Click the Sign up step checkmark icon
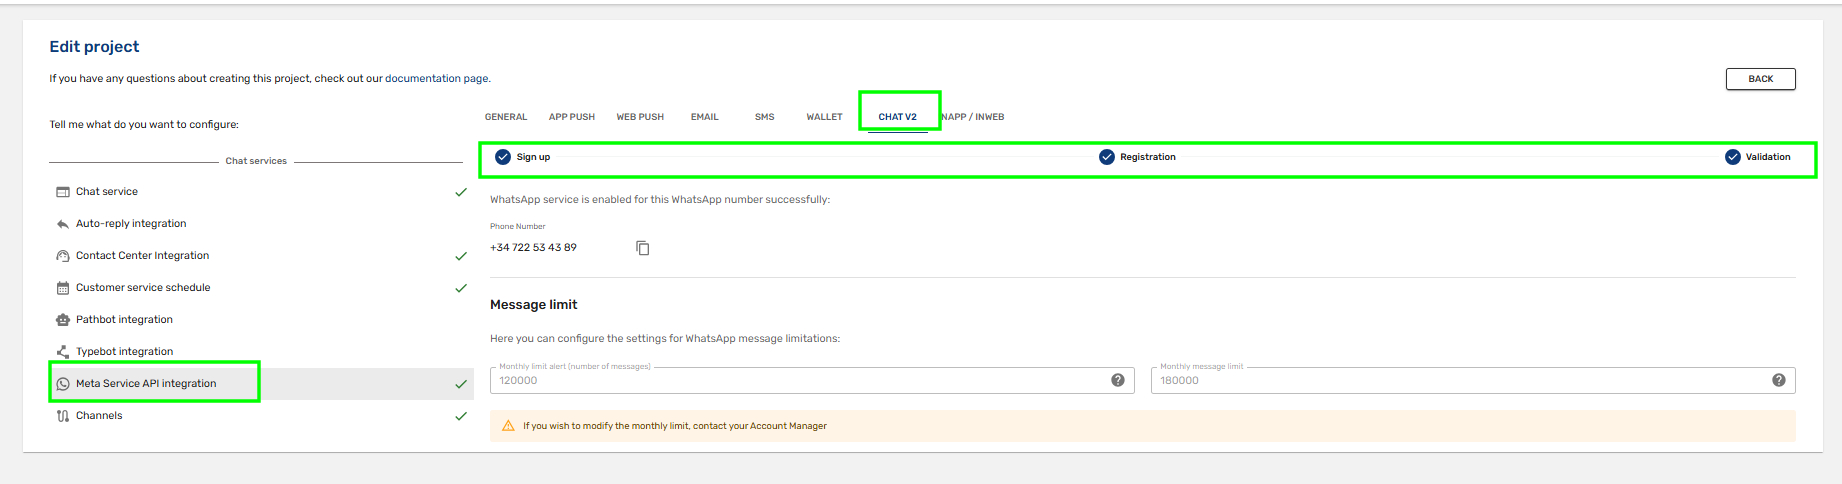Image resolution: width=1842 pixels, height=484 pixels. (503, 157)
